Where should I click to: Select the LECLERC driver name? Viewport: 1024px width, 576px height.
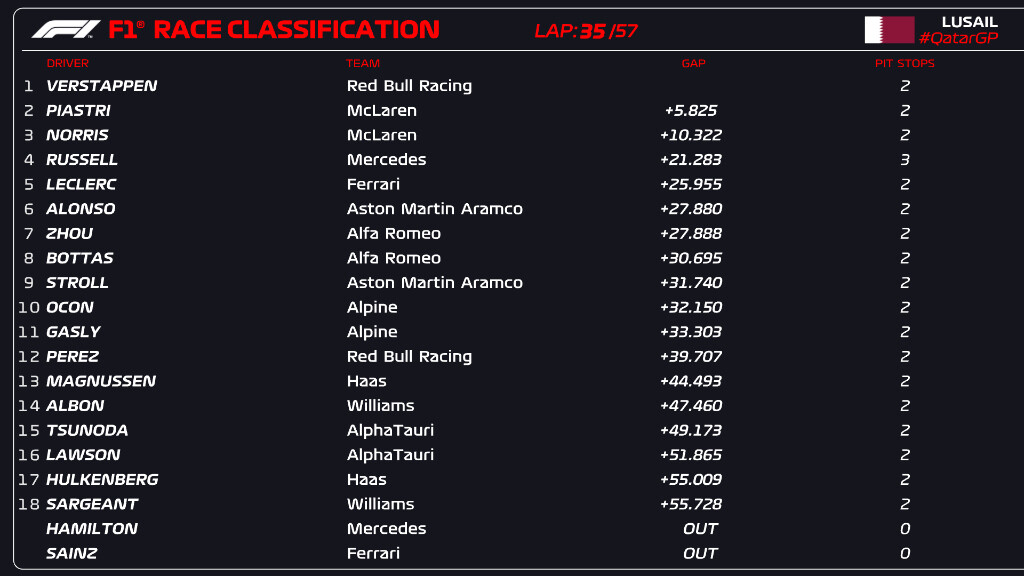click(x=81, y=184)
